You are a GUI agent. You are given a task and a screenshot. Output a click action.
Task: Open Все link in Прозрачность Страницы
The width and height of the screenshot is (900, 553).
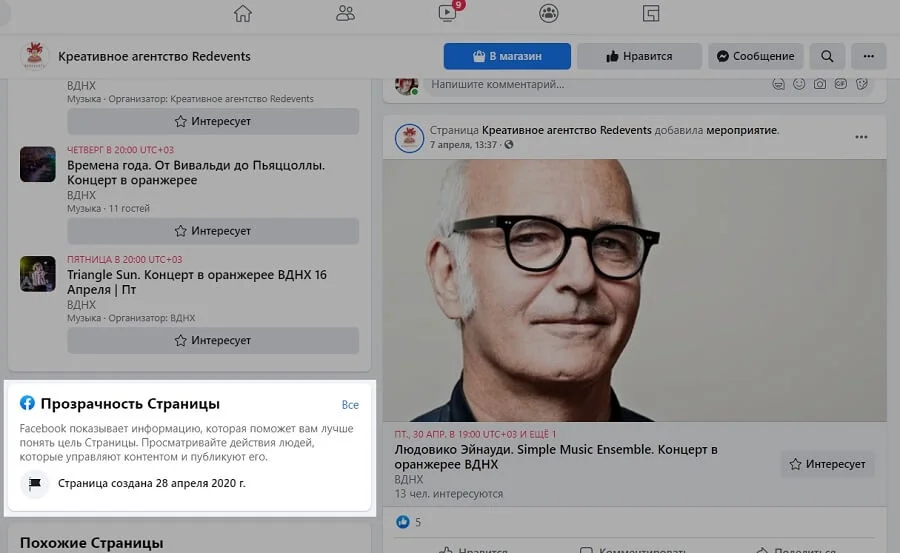(350, 405)
